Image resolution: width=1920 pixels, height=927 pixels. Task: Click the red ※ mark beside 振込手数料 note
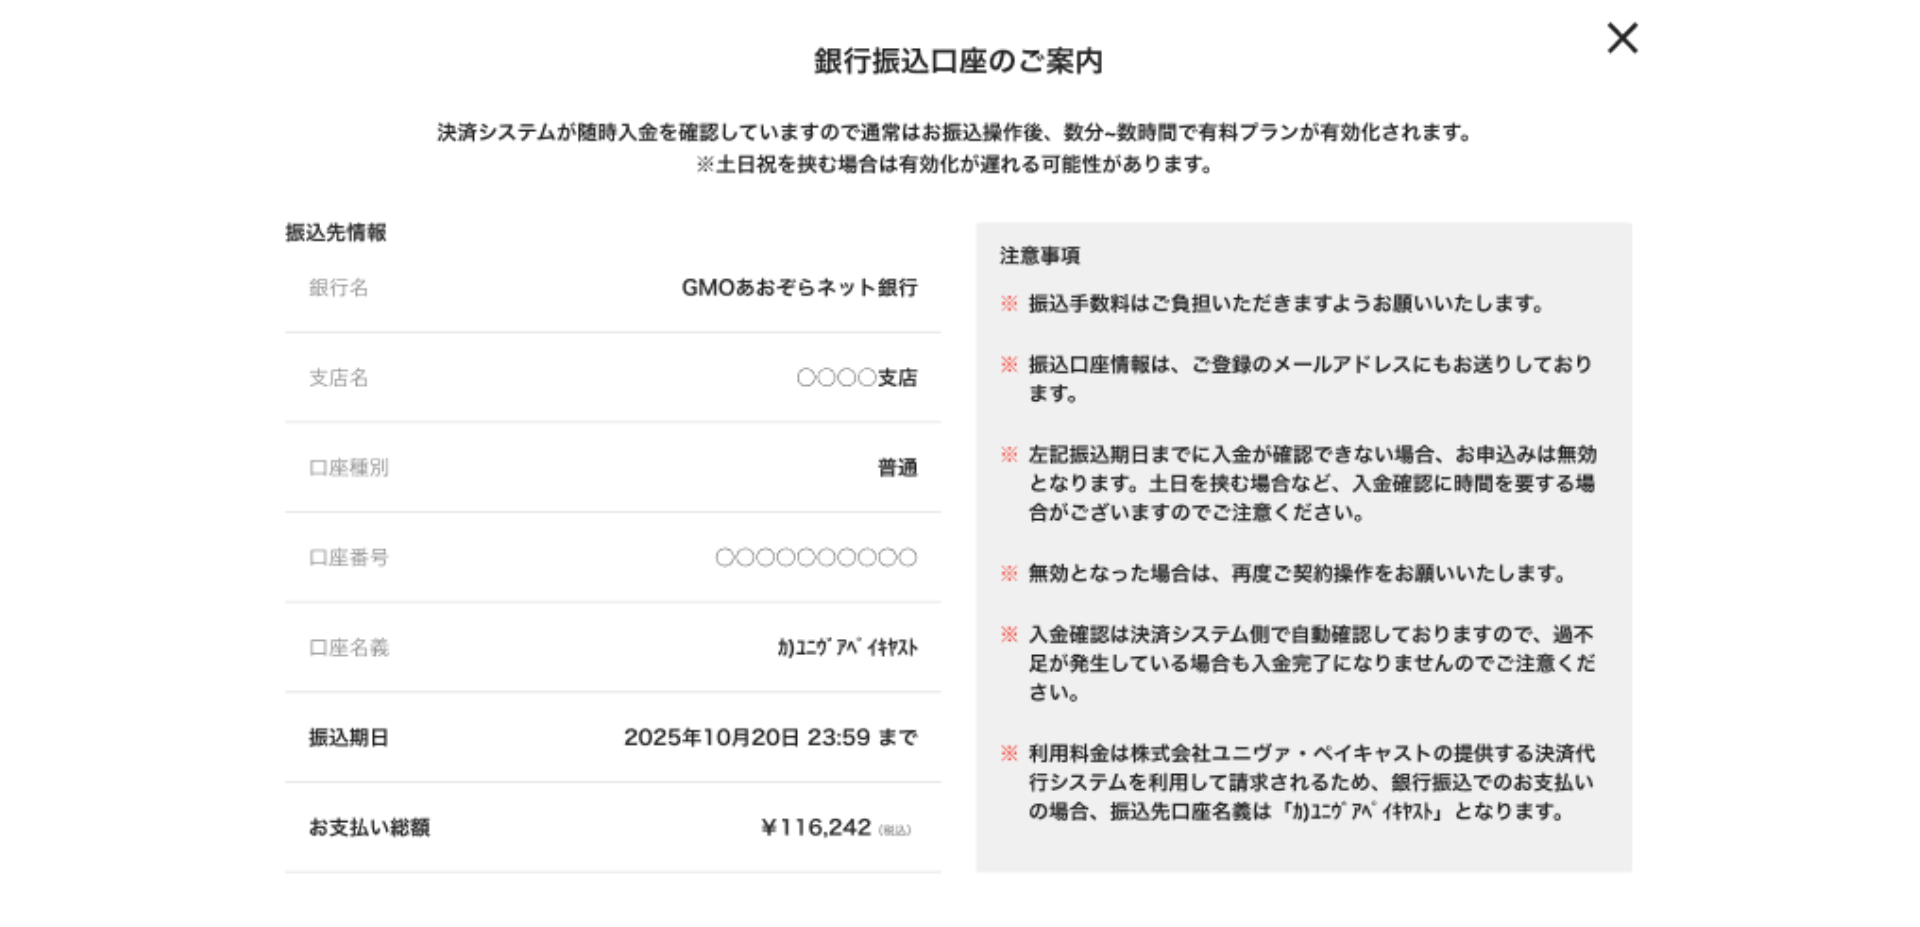pos(1009,304)
